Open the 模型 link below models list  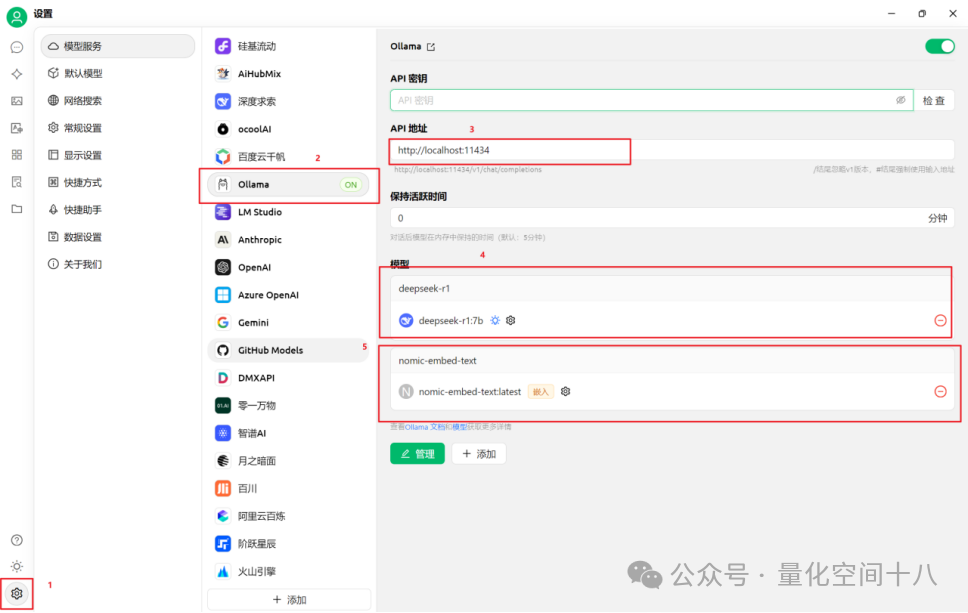point(459,427)
